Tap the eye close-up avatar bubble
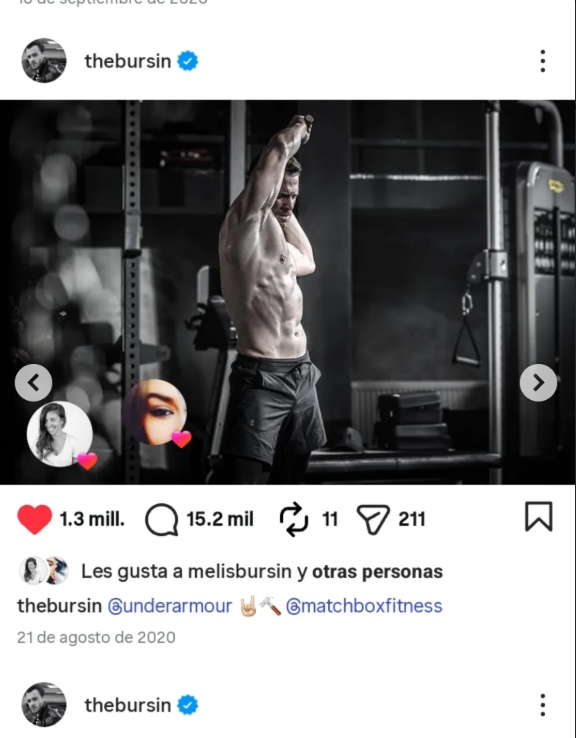This screenshot has width=576, height=738. (154, 412)
